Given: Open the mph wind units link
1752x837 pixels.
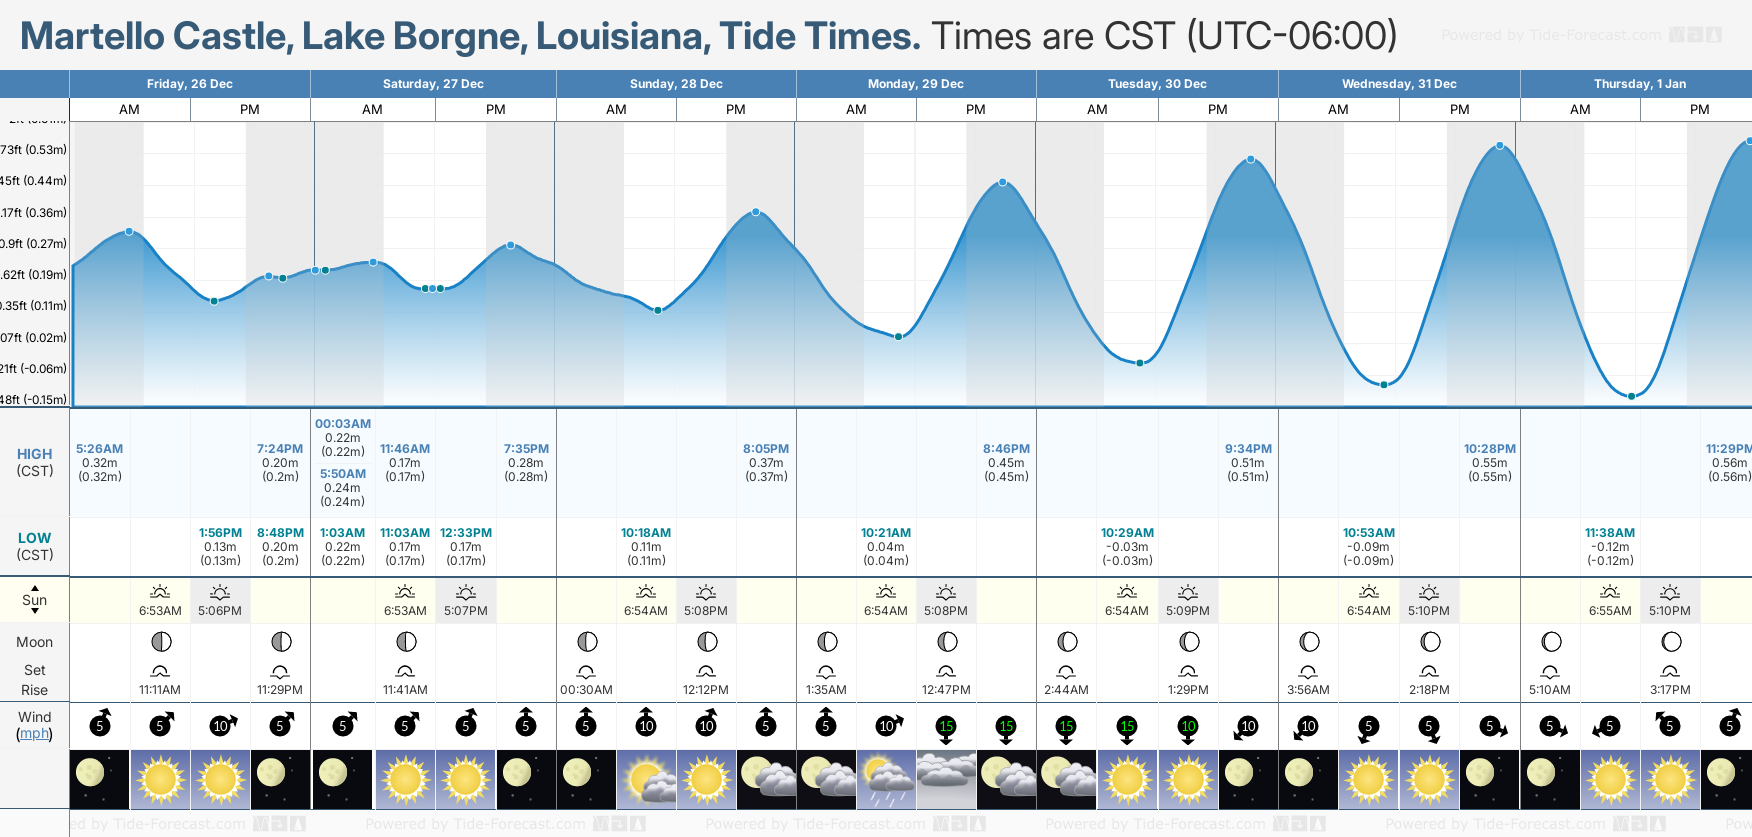Looking at the screenshot, I should 35,733.
